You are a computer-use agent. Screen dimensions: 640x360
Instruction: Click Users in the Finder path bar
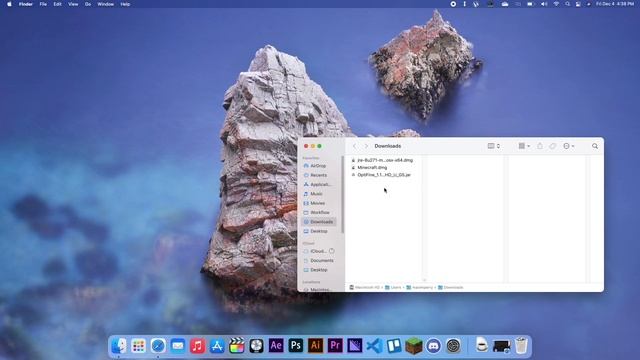tap(393, 287)
